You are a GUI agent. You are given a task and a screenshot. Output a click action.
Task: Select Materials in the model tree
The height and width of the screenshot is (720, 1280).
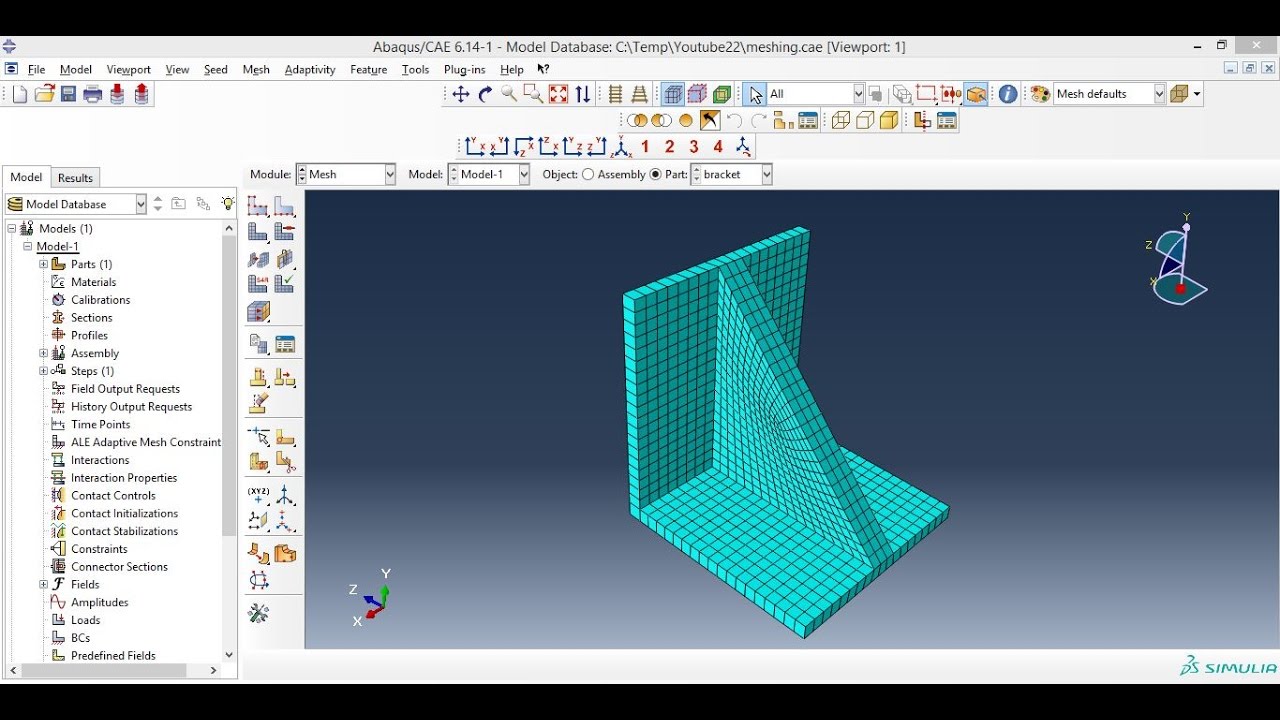click(94, 282)
